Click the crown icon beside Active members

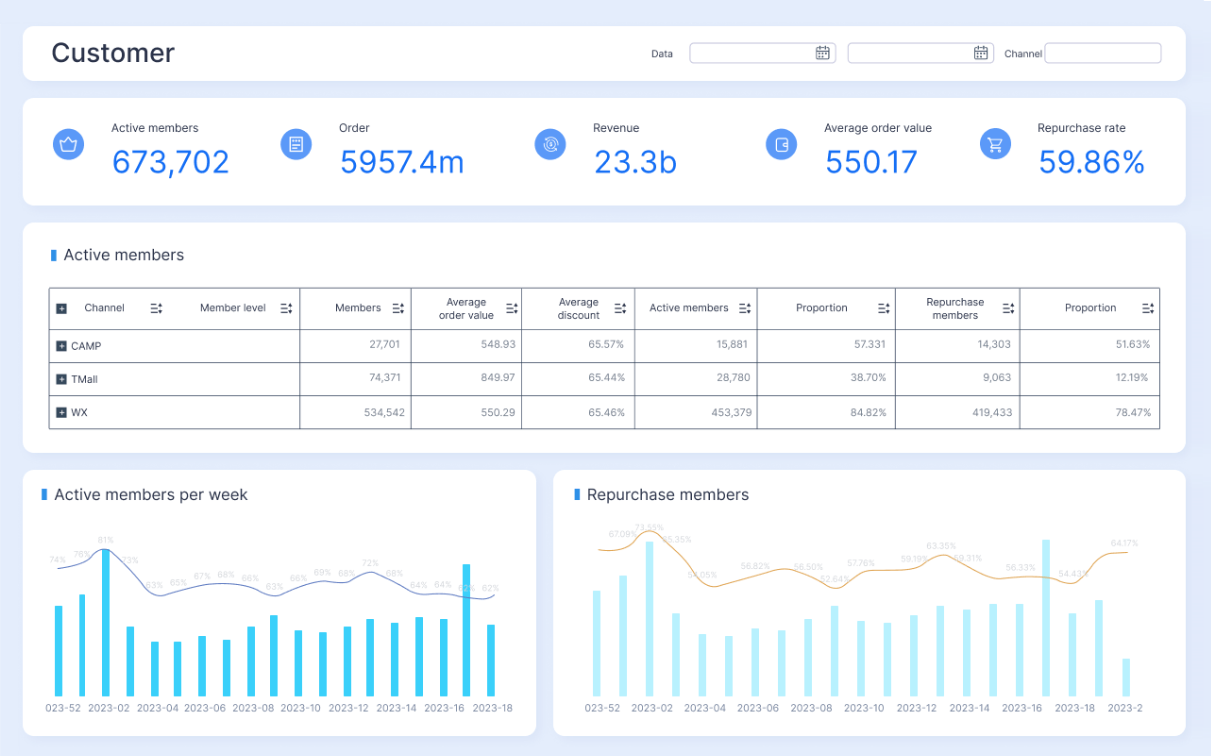pos(68,144)
